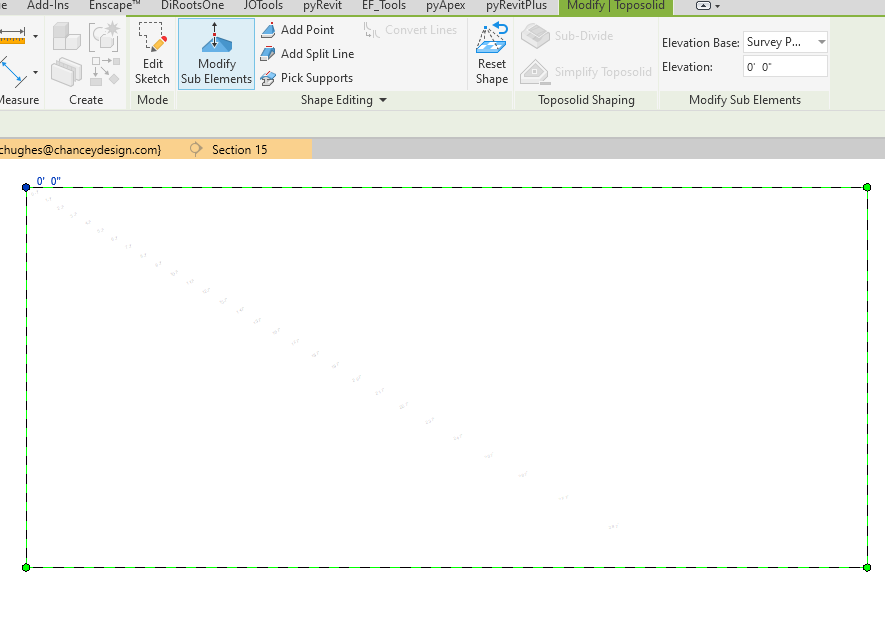Screen dimensions: 885x621
Task: Open the Elevation Base dropdown
Action: tap(823, 42)
